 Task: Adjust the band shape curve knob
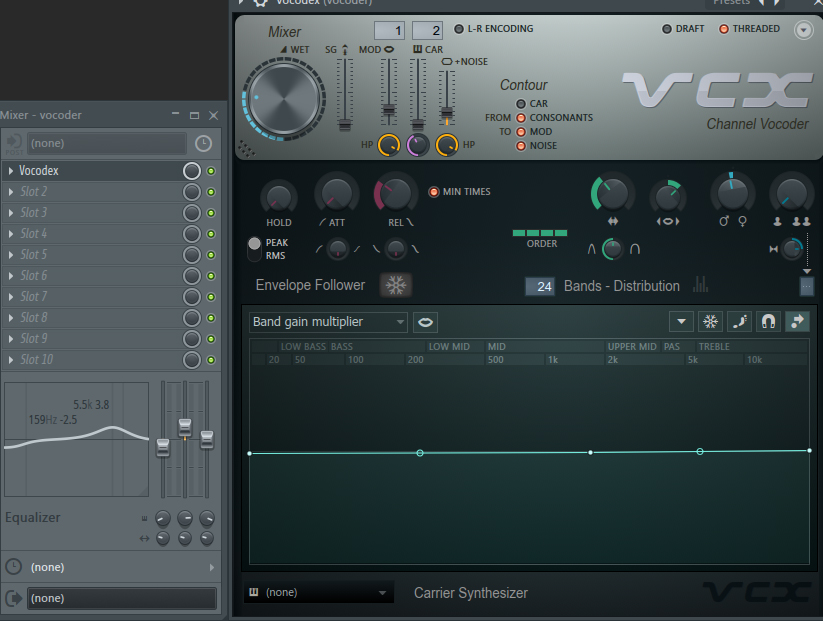pos(612,249)
